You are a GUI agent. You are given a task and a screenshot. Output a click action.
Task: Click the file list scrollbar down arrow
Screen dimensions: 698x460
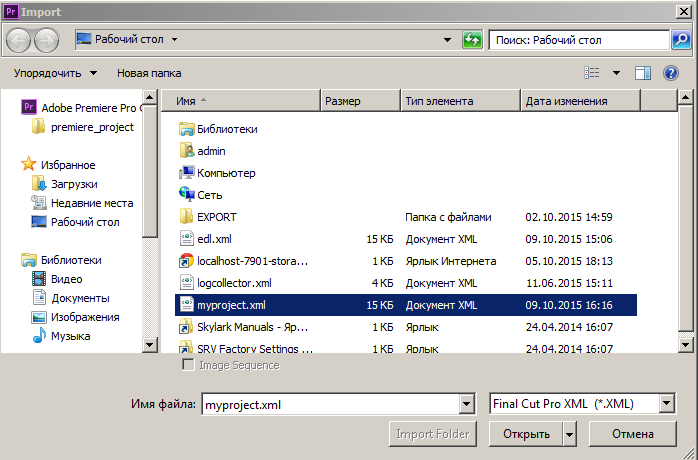tap(685, 344)
